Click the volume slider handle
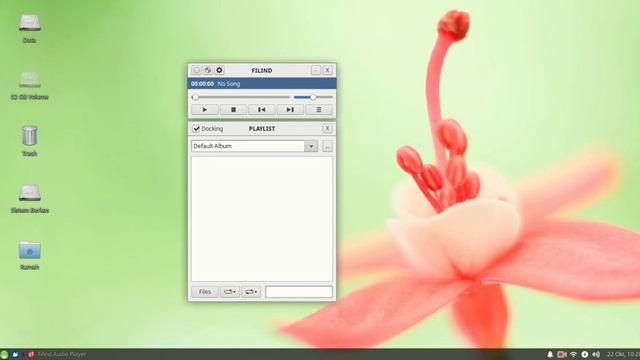 (313, 97)
